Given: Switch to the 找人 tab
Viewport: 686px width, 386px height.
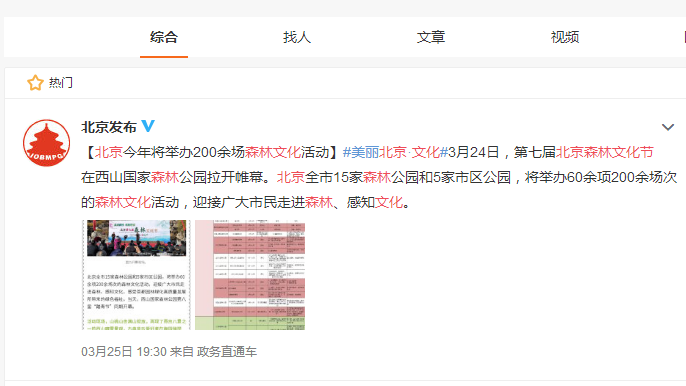Looking at the screenshot, I should [297, 37].
